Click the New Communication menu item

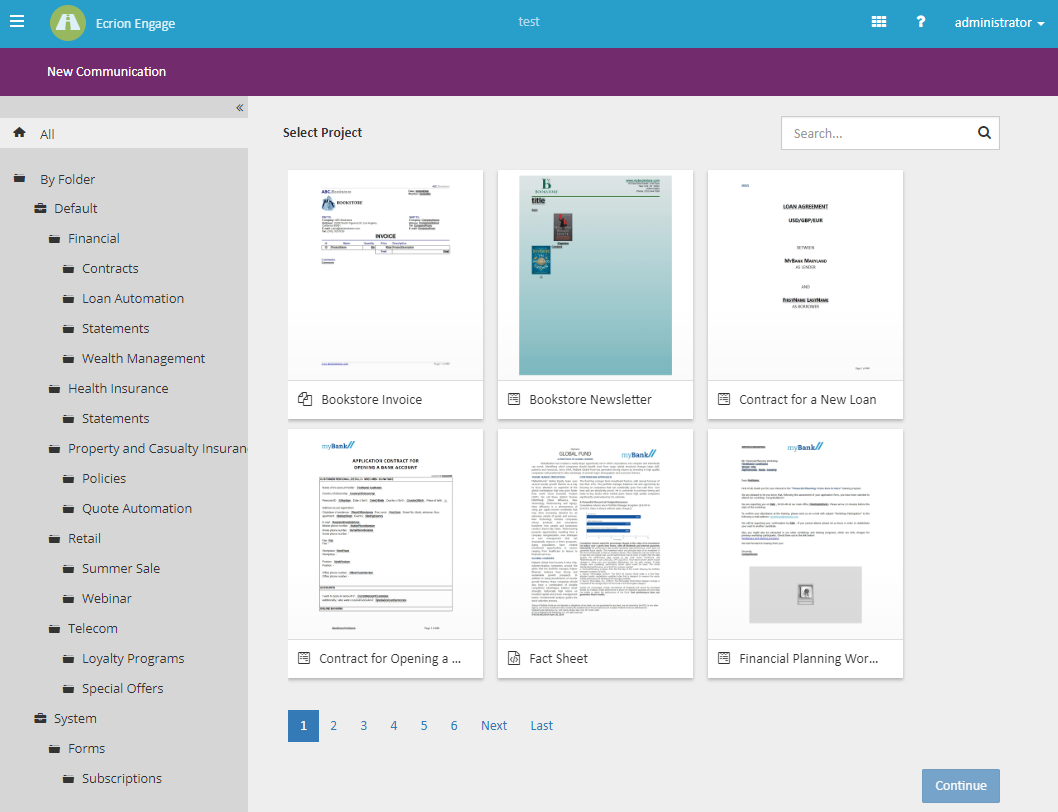(x=106, y=71)
